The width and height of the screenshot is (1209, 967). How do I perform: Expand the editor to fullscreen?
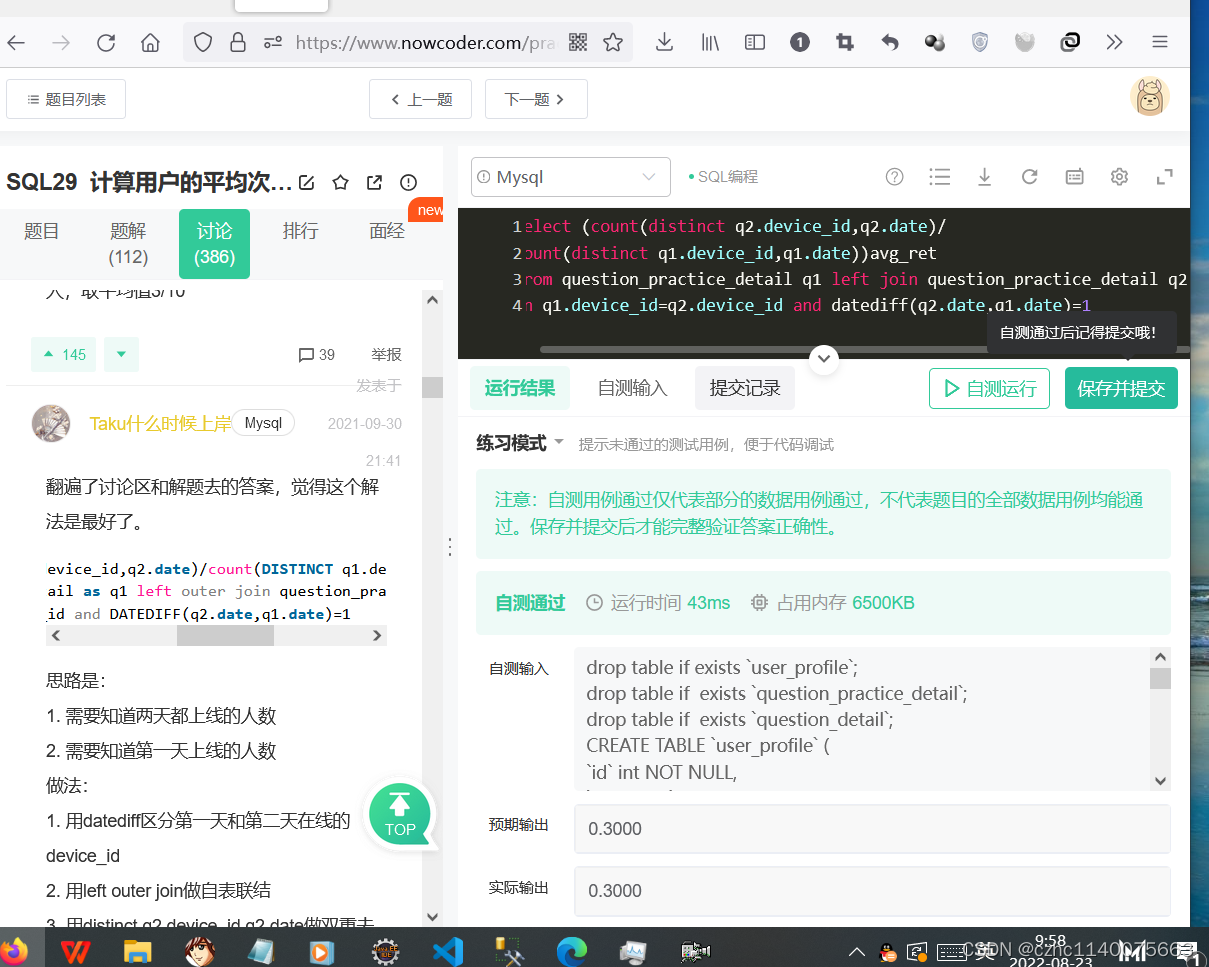point(1163,176)
